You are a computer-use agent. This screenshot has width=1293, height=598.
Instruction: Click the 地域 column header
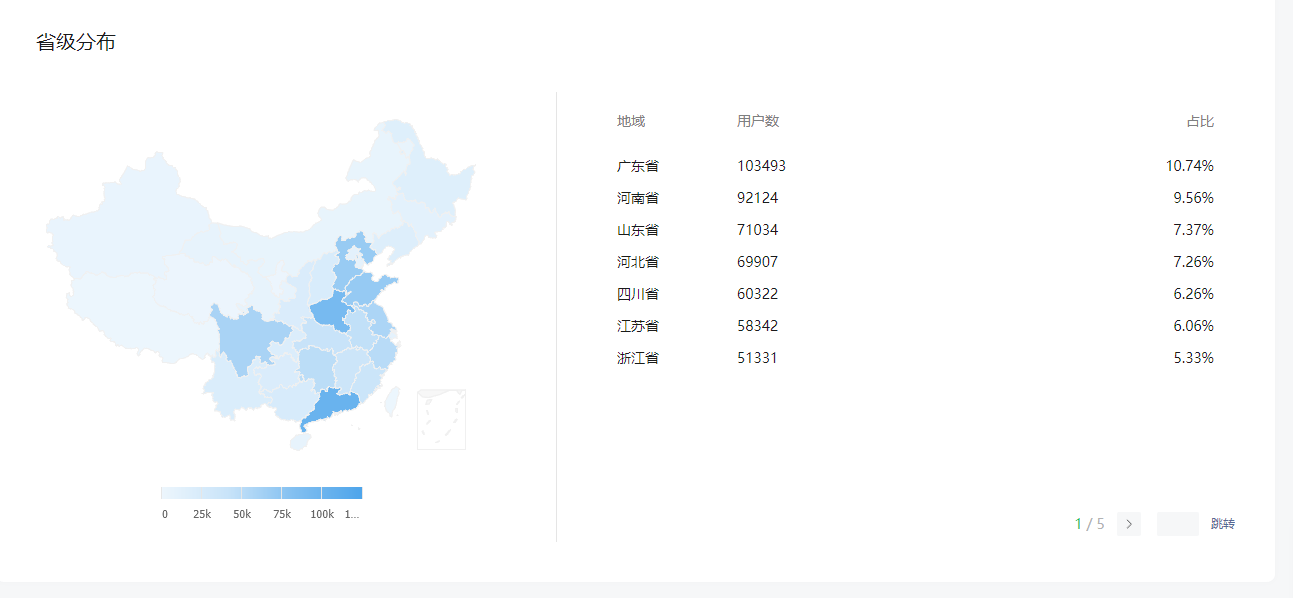[x=631, y=121]
